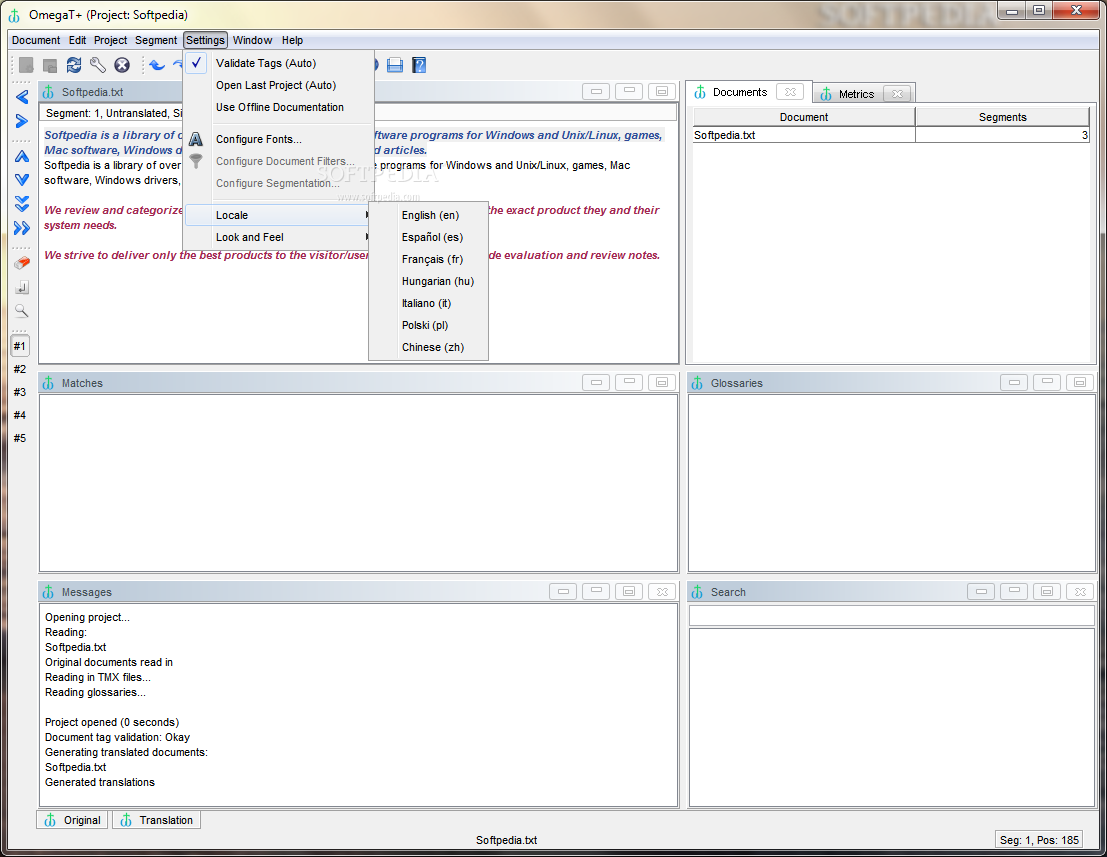This screenshot has width=1107, height=857.
Task: Close the Search panel
Action: click(1079, 592)
